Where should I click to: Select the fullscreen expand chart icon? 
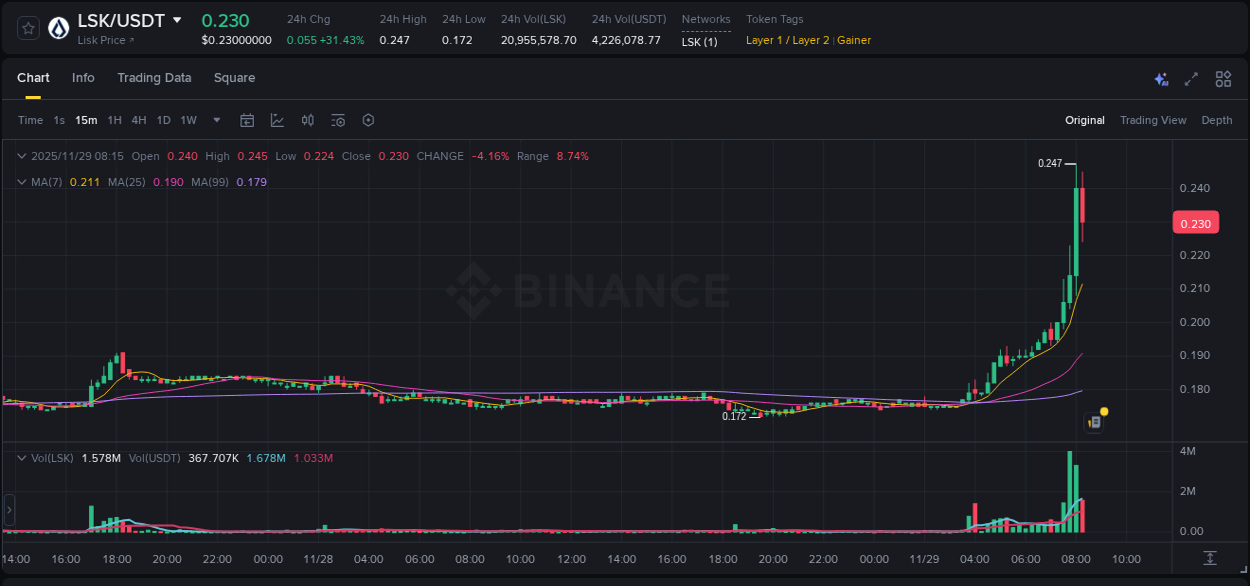(x=1190, y=78)
